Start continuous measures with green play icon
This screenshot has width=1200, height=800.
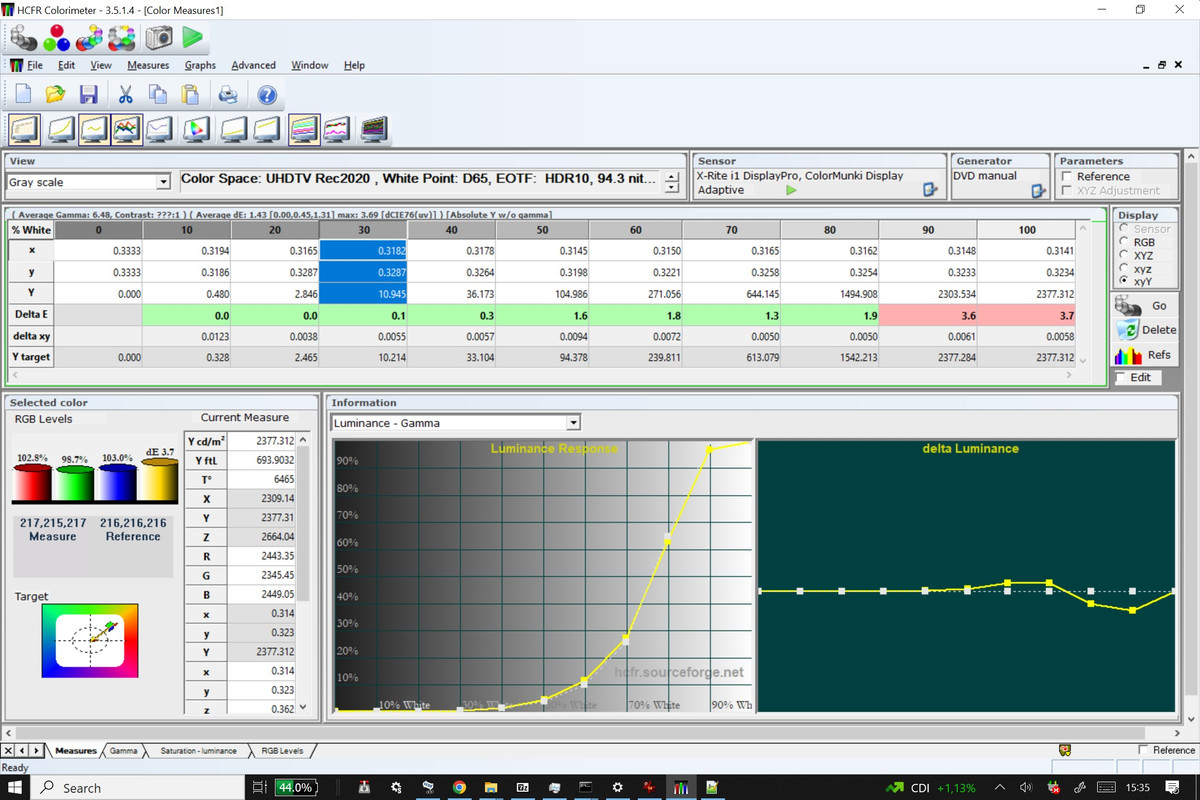[193, 38]
